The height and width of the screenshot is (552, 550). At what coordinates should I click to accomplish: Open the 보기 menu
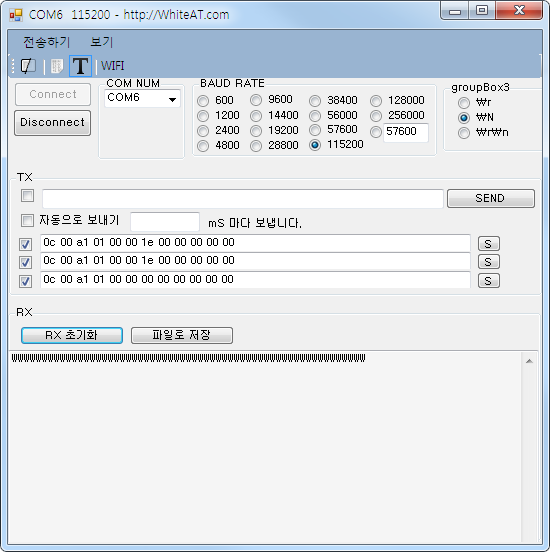coord(101,42)
